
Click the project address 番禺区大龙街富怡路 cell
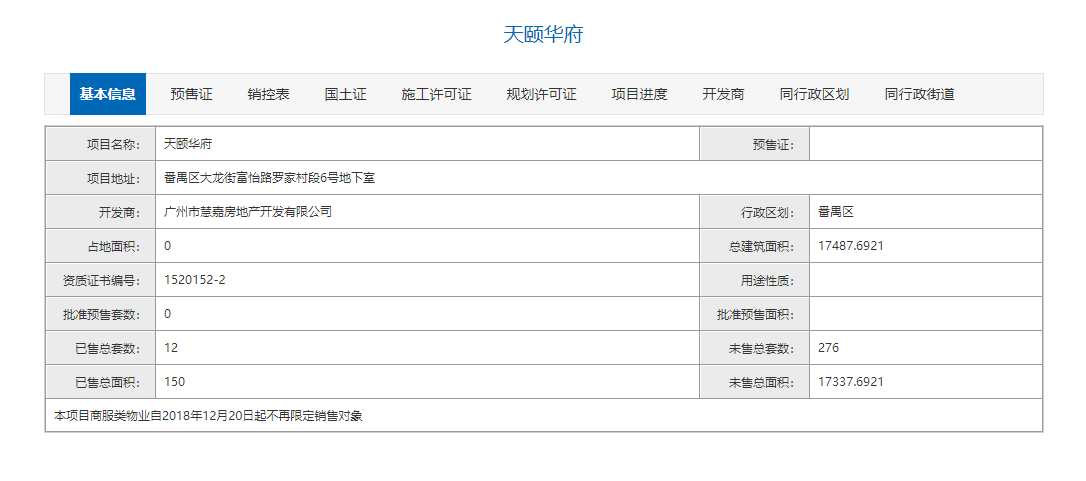click(269, 178)
